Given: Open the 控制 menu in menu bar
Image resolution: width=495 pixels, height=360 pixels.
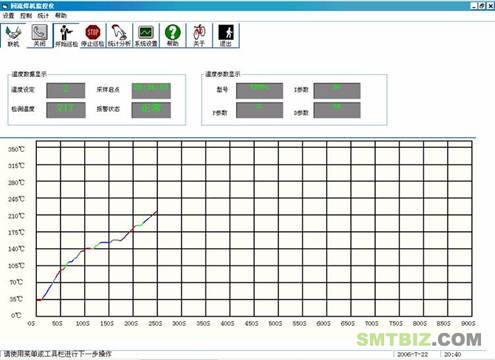Looking at the screenshot, I should (x=26, y=16).
